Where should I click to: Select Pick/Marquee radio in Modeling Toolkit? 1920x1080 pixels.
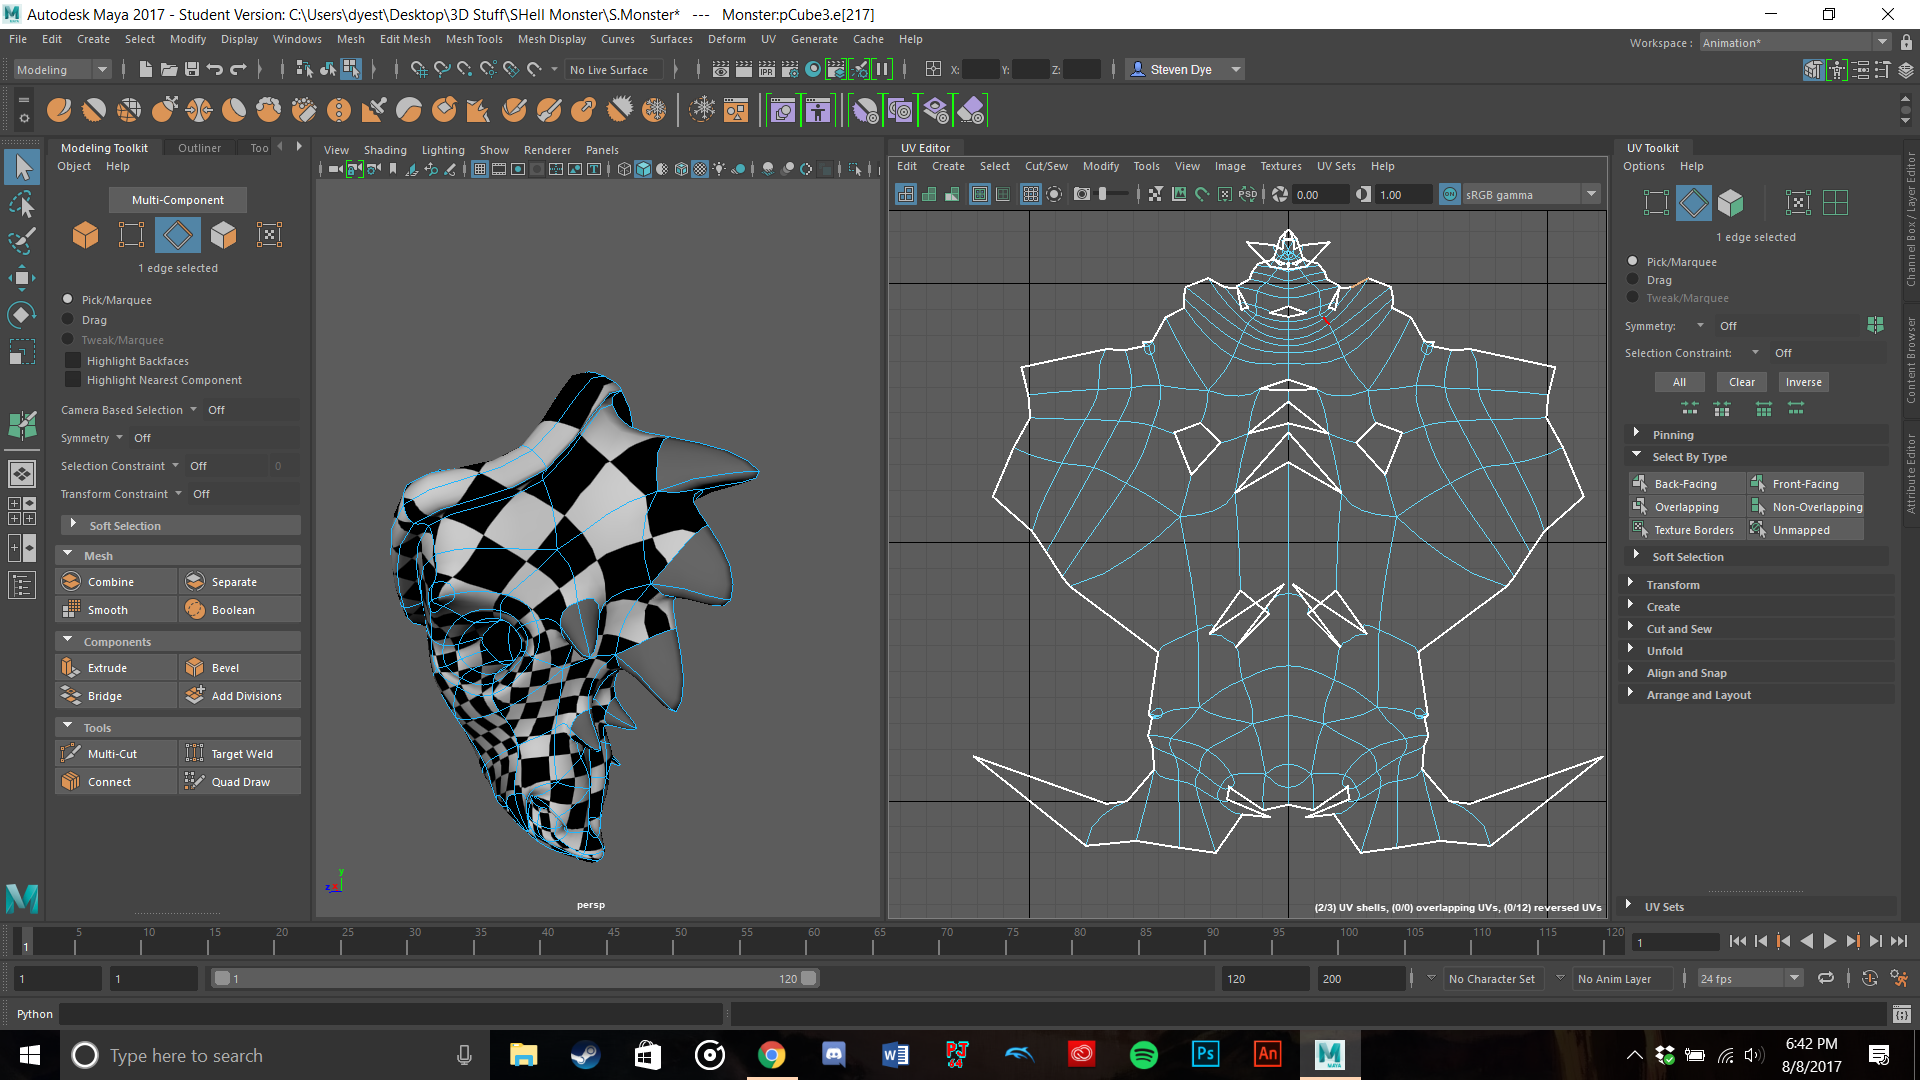(x=68, y=299)
